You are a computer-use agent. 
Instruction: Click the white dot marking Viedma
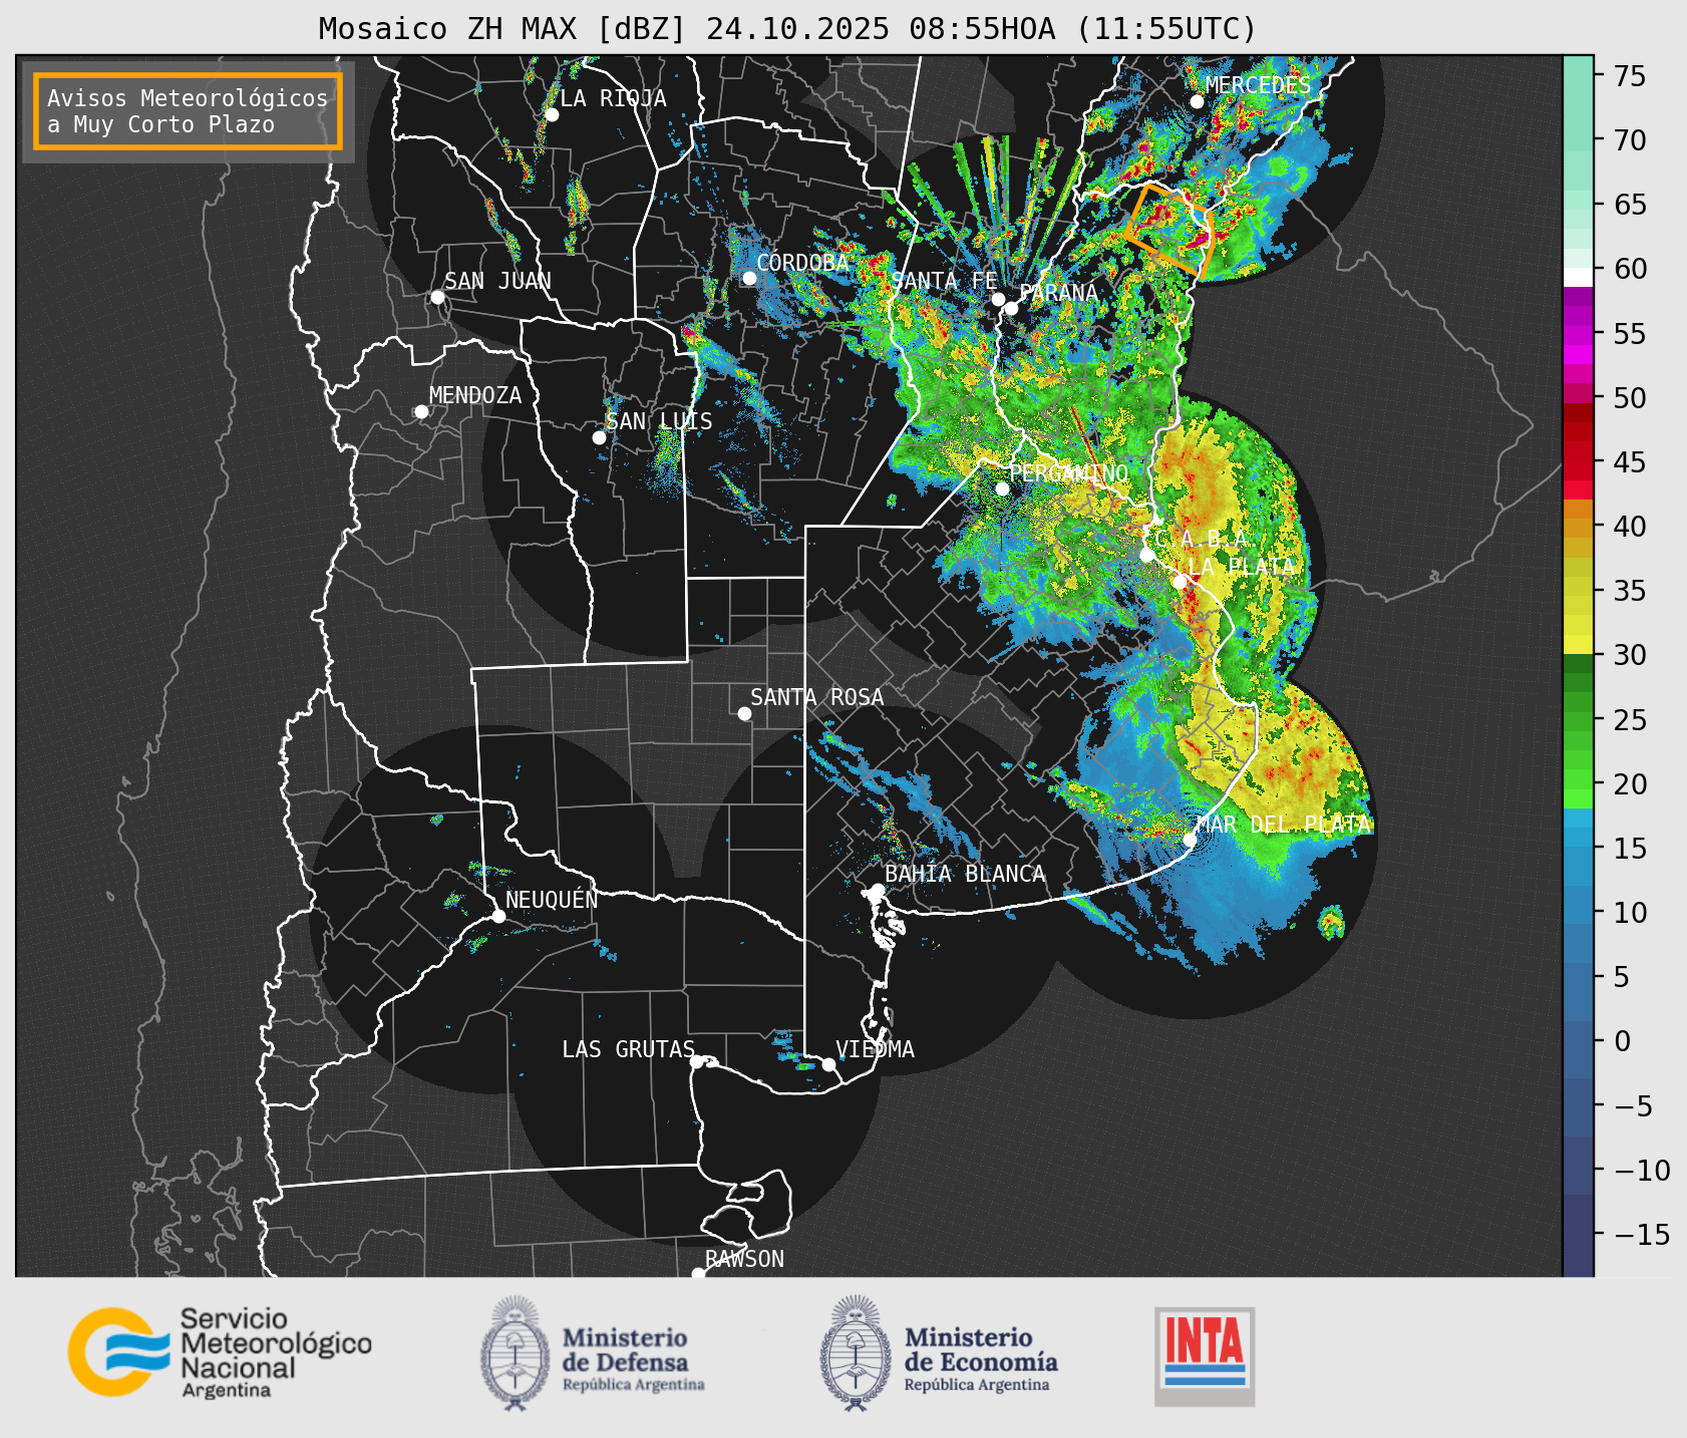click(829, 1064)
